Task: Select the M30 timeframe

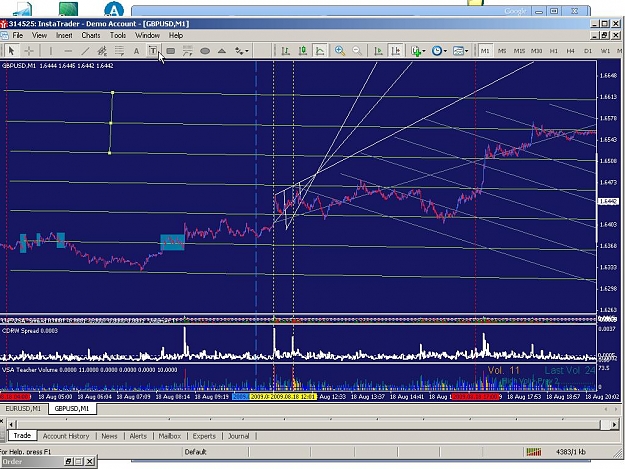Action: click(537, 51)
